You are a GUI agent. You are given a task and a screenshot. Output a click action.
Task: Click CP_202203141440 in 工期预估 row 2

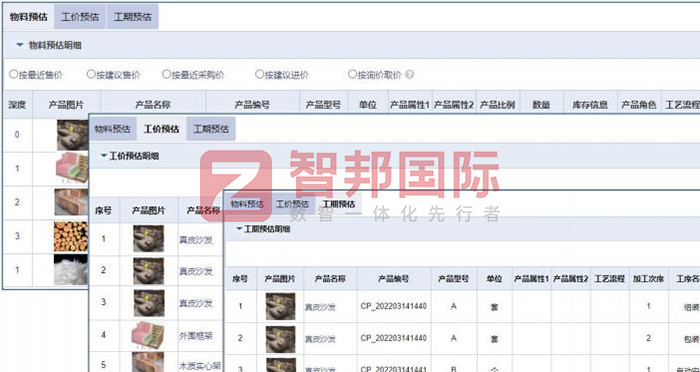pyautogui.click(x=394, y=338)
